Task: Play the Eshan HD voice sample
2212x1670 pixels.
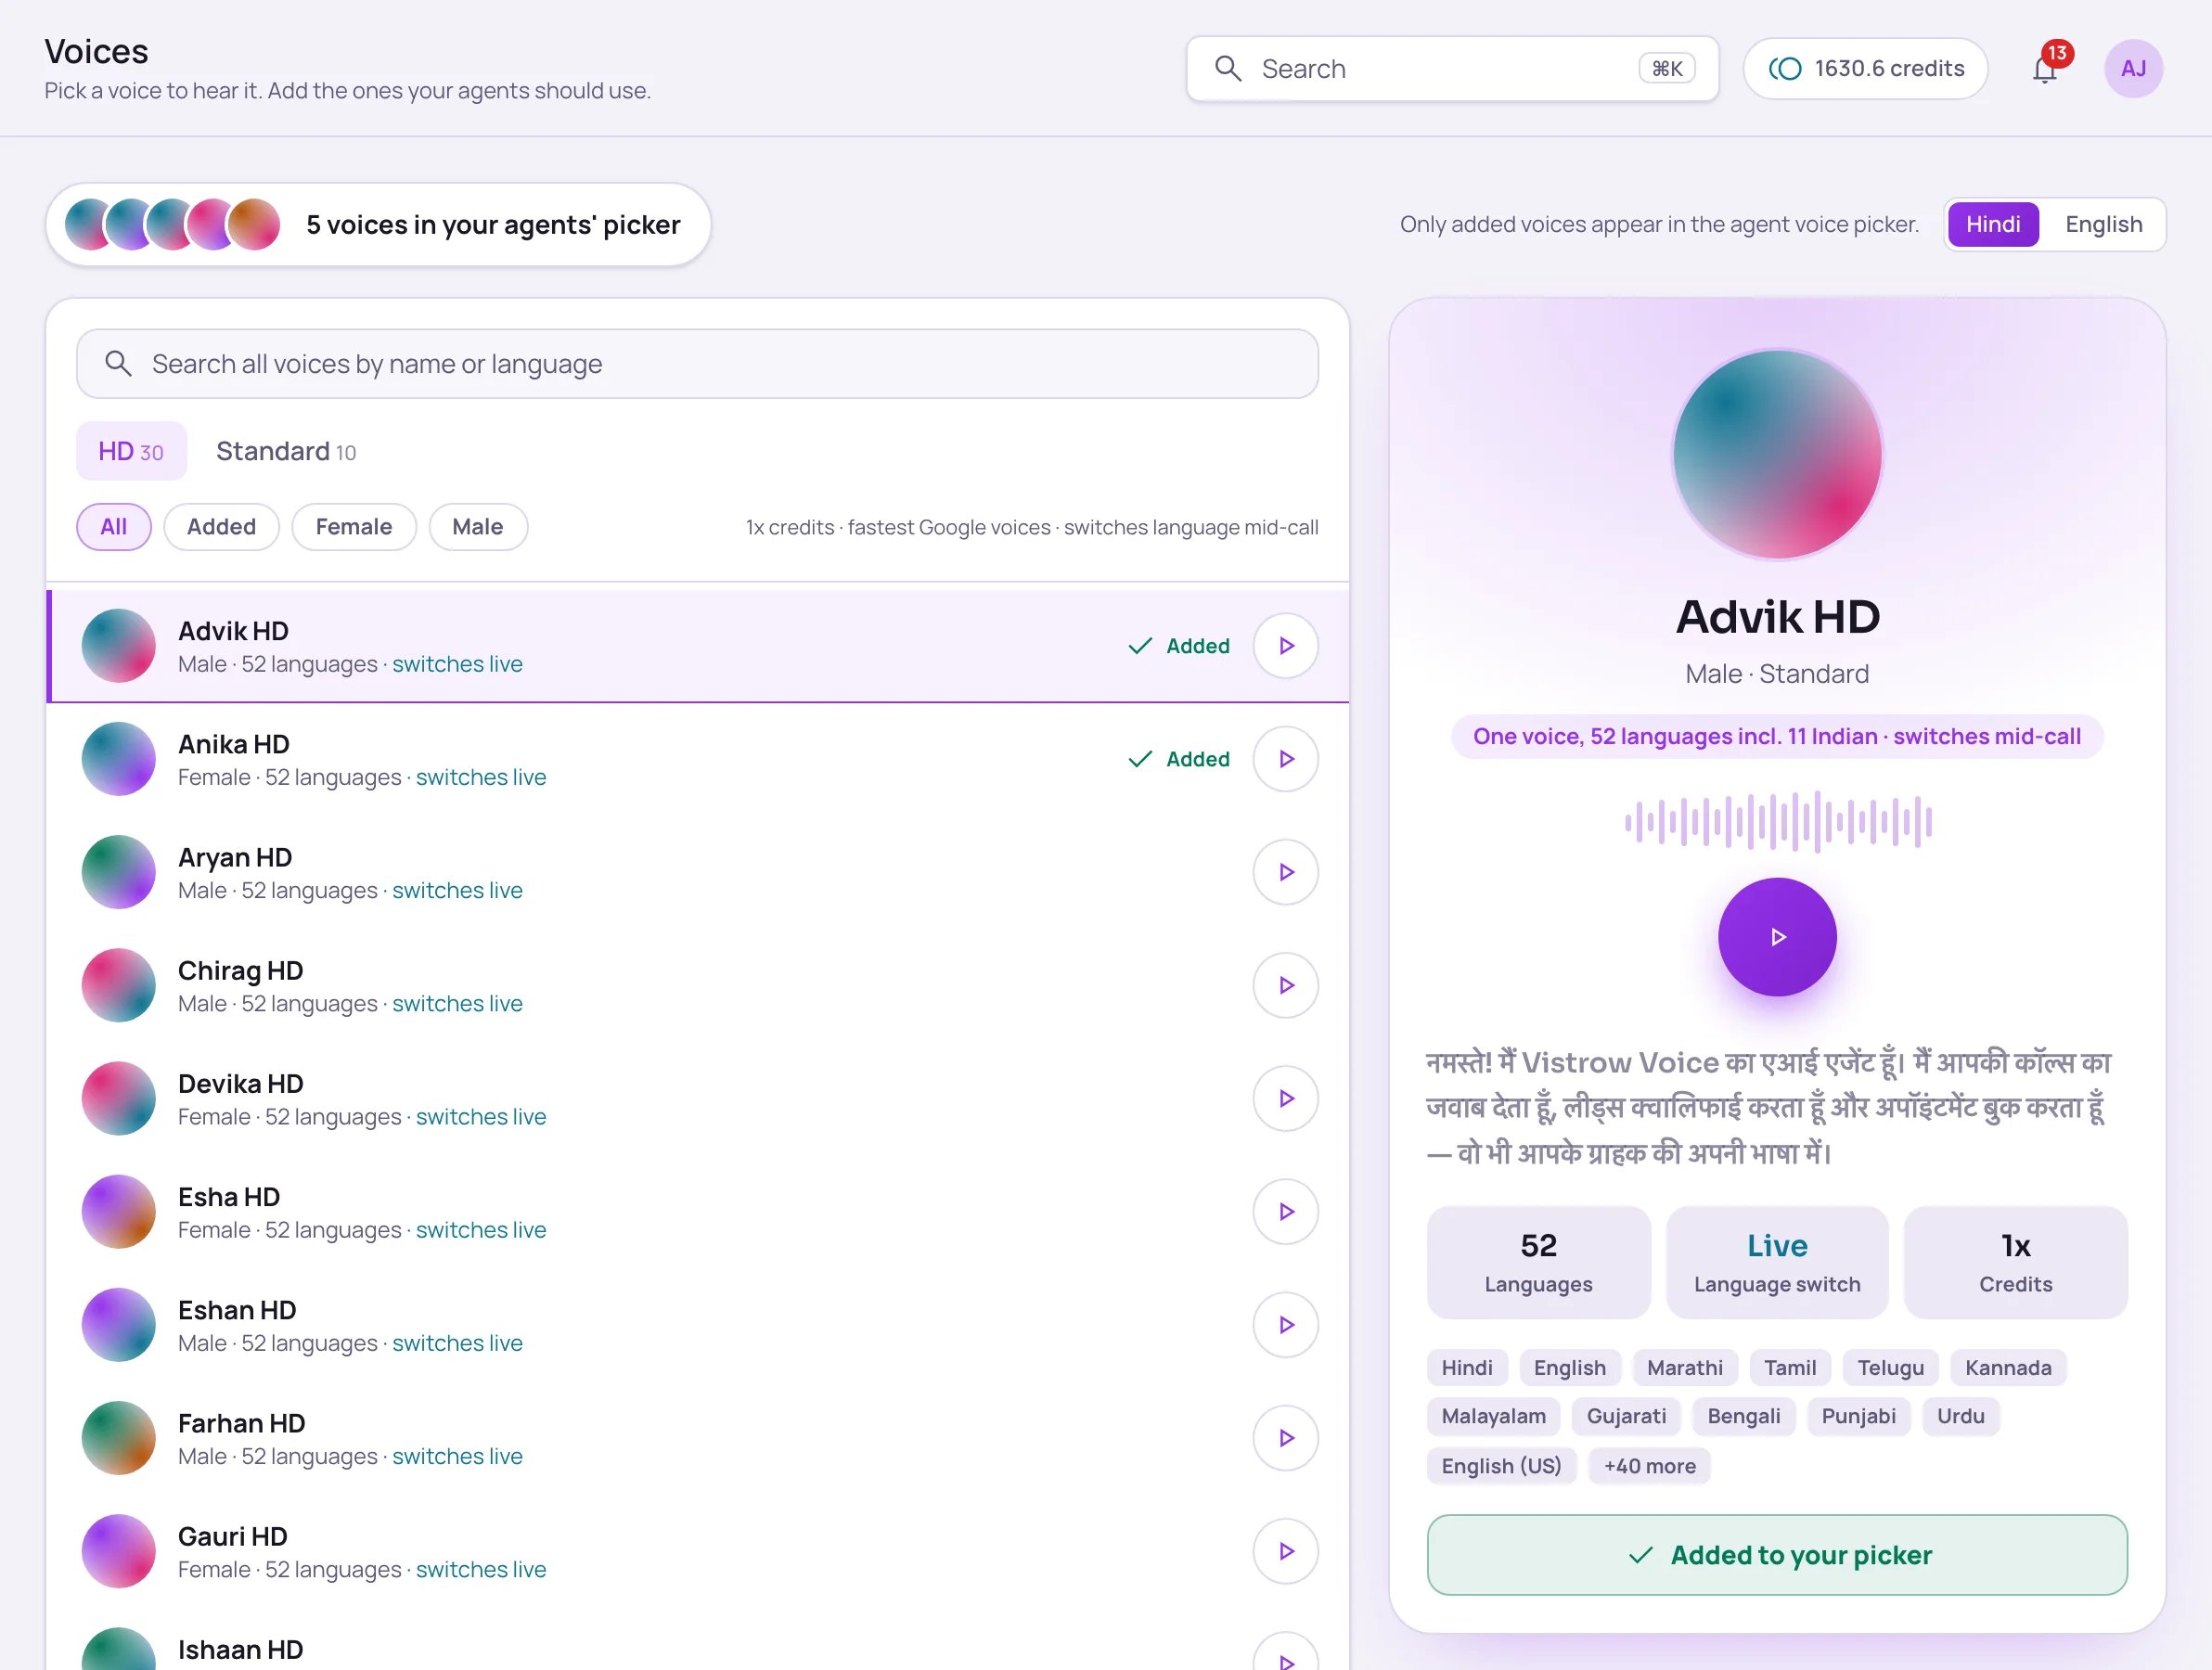Action: point(1285,1324)
